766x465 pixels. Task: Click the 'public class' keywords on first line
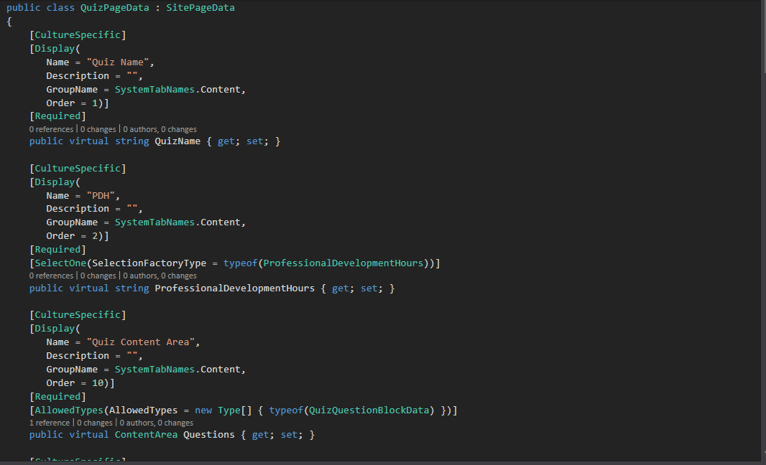[40, 8]
